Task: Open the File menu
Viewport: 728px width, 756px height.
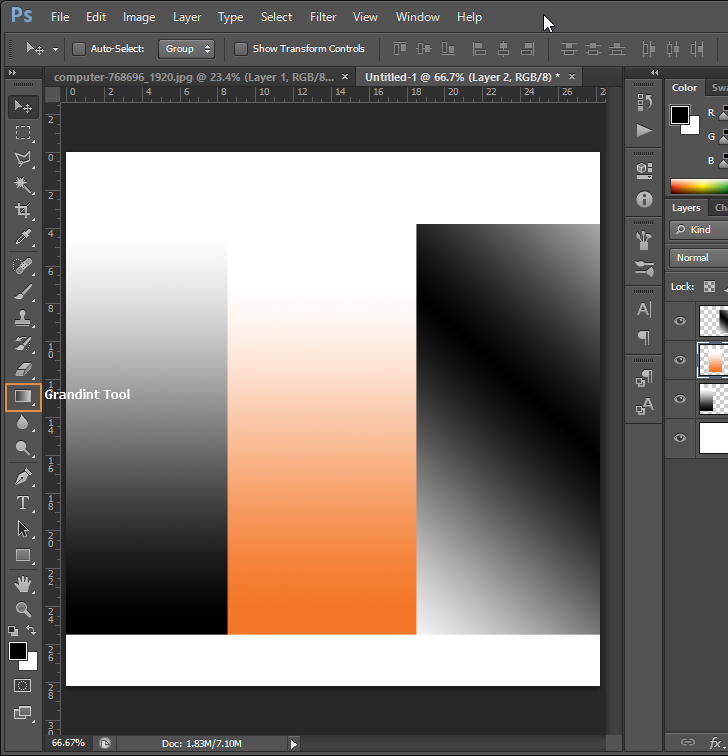Action: [60, 17]
